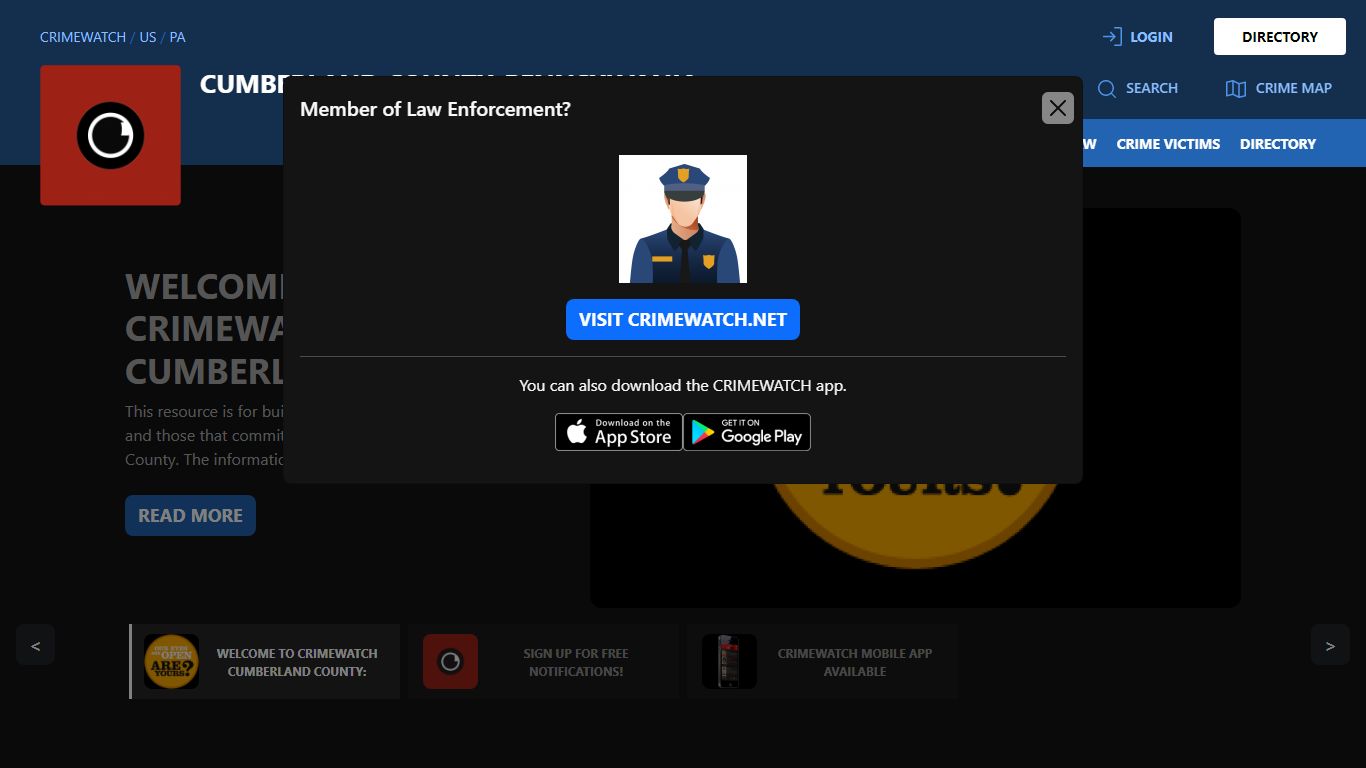Click the red notifications slide thumbnail
1366x768 pixels.
click(450, 662)
